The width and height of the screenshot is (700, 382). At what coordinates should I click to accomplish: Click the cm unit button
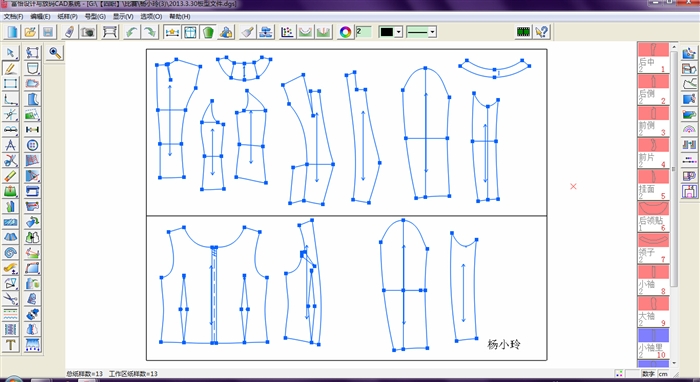[663, 374]
